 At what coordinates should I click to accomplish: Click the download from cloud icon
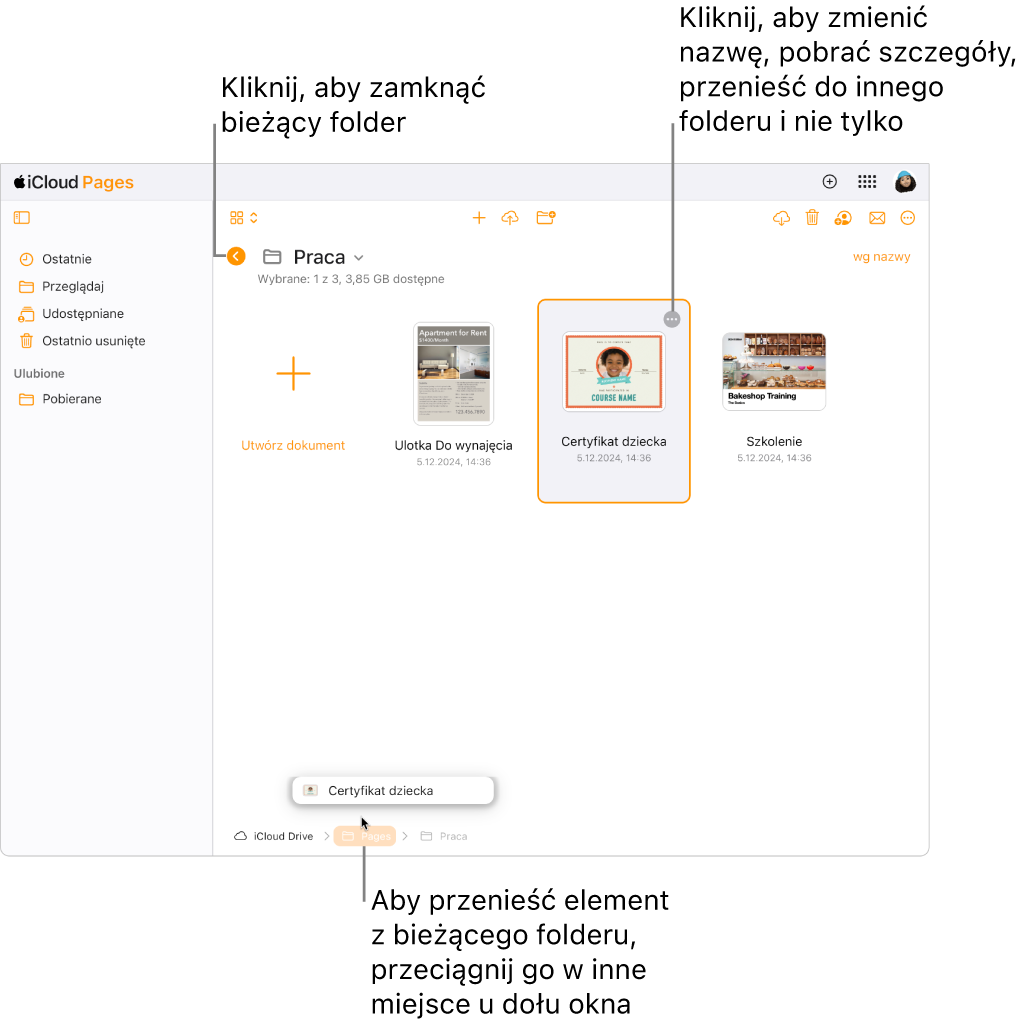pos(781,218)
